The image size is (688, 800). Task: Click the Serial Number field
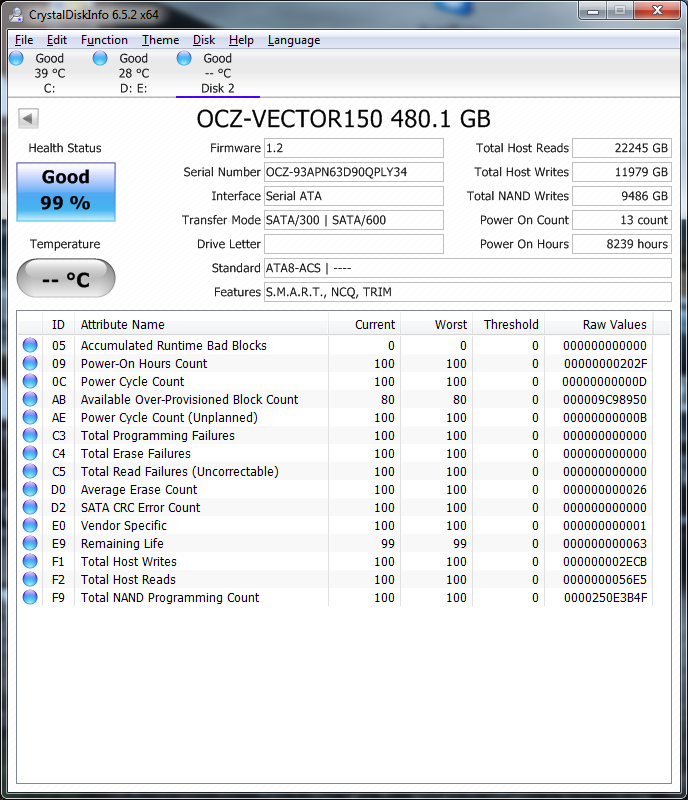tap(354, 172)
